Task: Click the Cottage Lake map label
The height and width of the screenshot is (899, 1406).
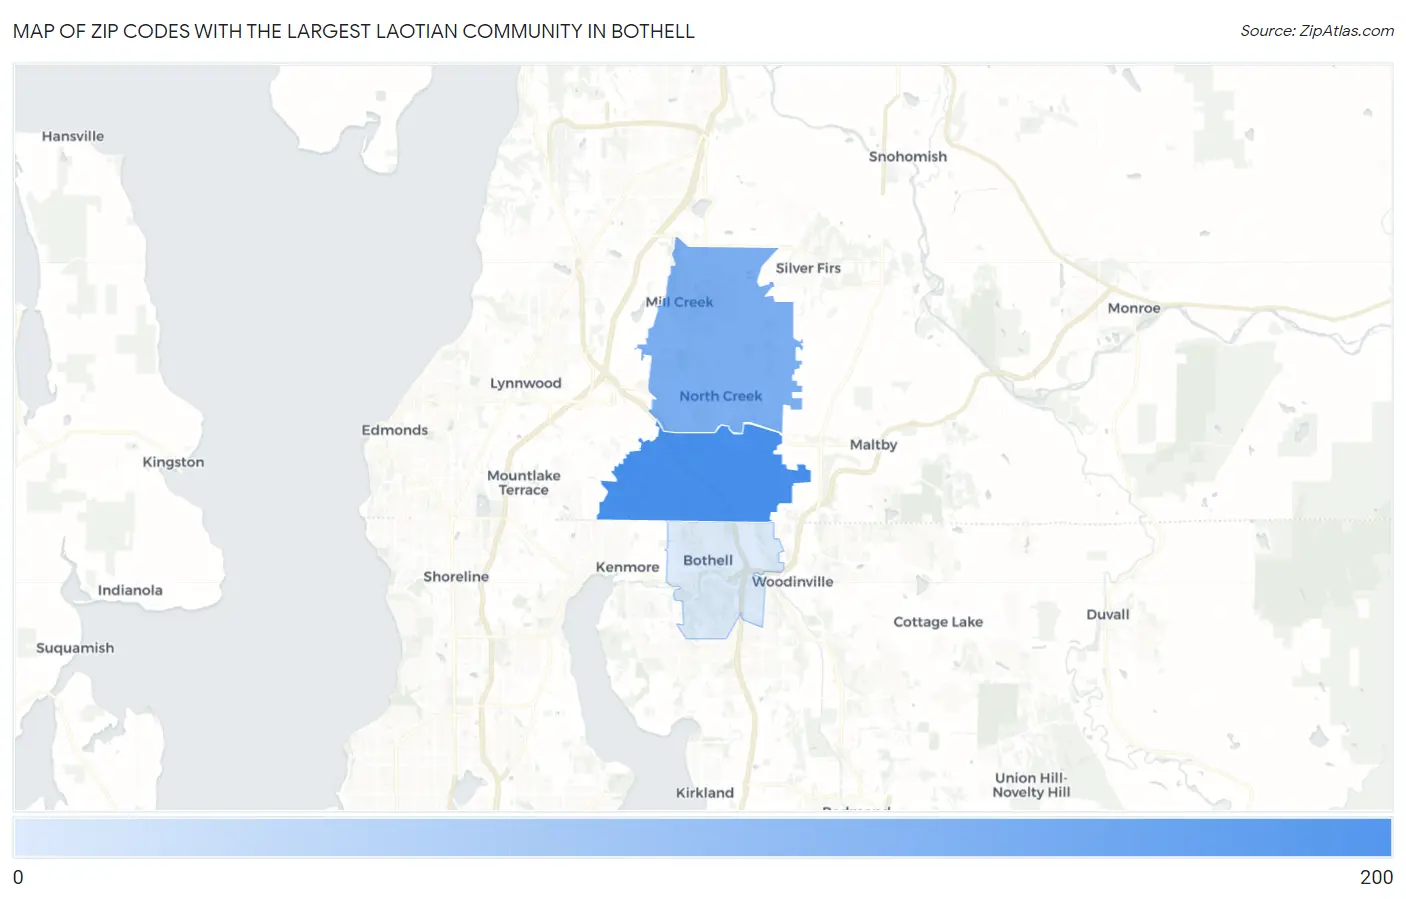Action: pyautogui.click(x=938, y=621)
